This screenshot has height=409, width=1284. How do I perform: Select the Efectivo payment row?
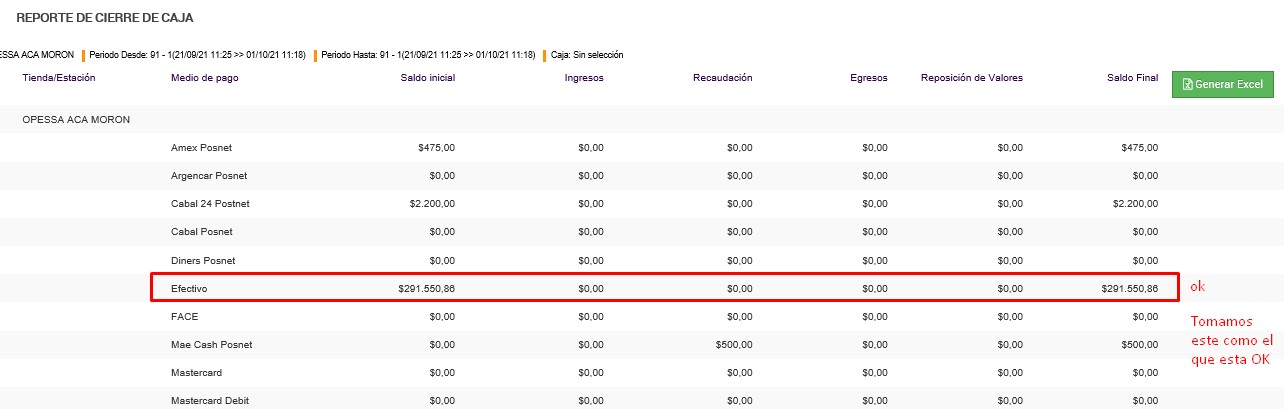click(189, 288)
